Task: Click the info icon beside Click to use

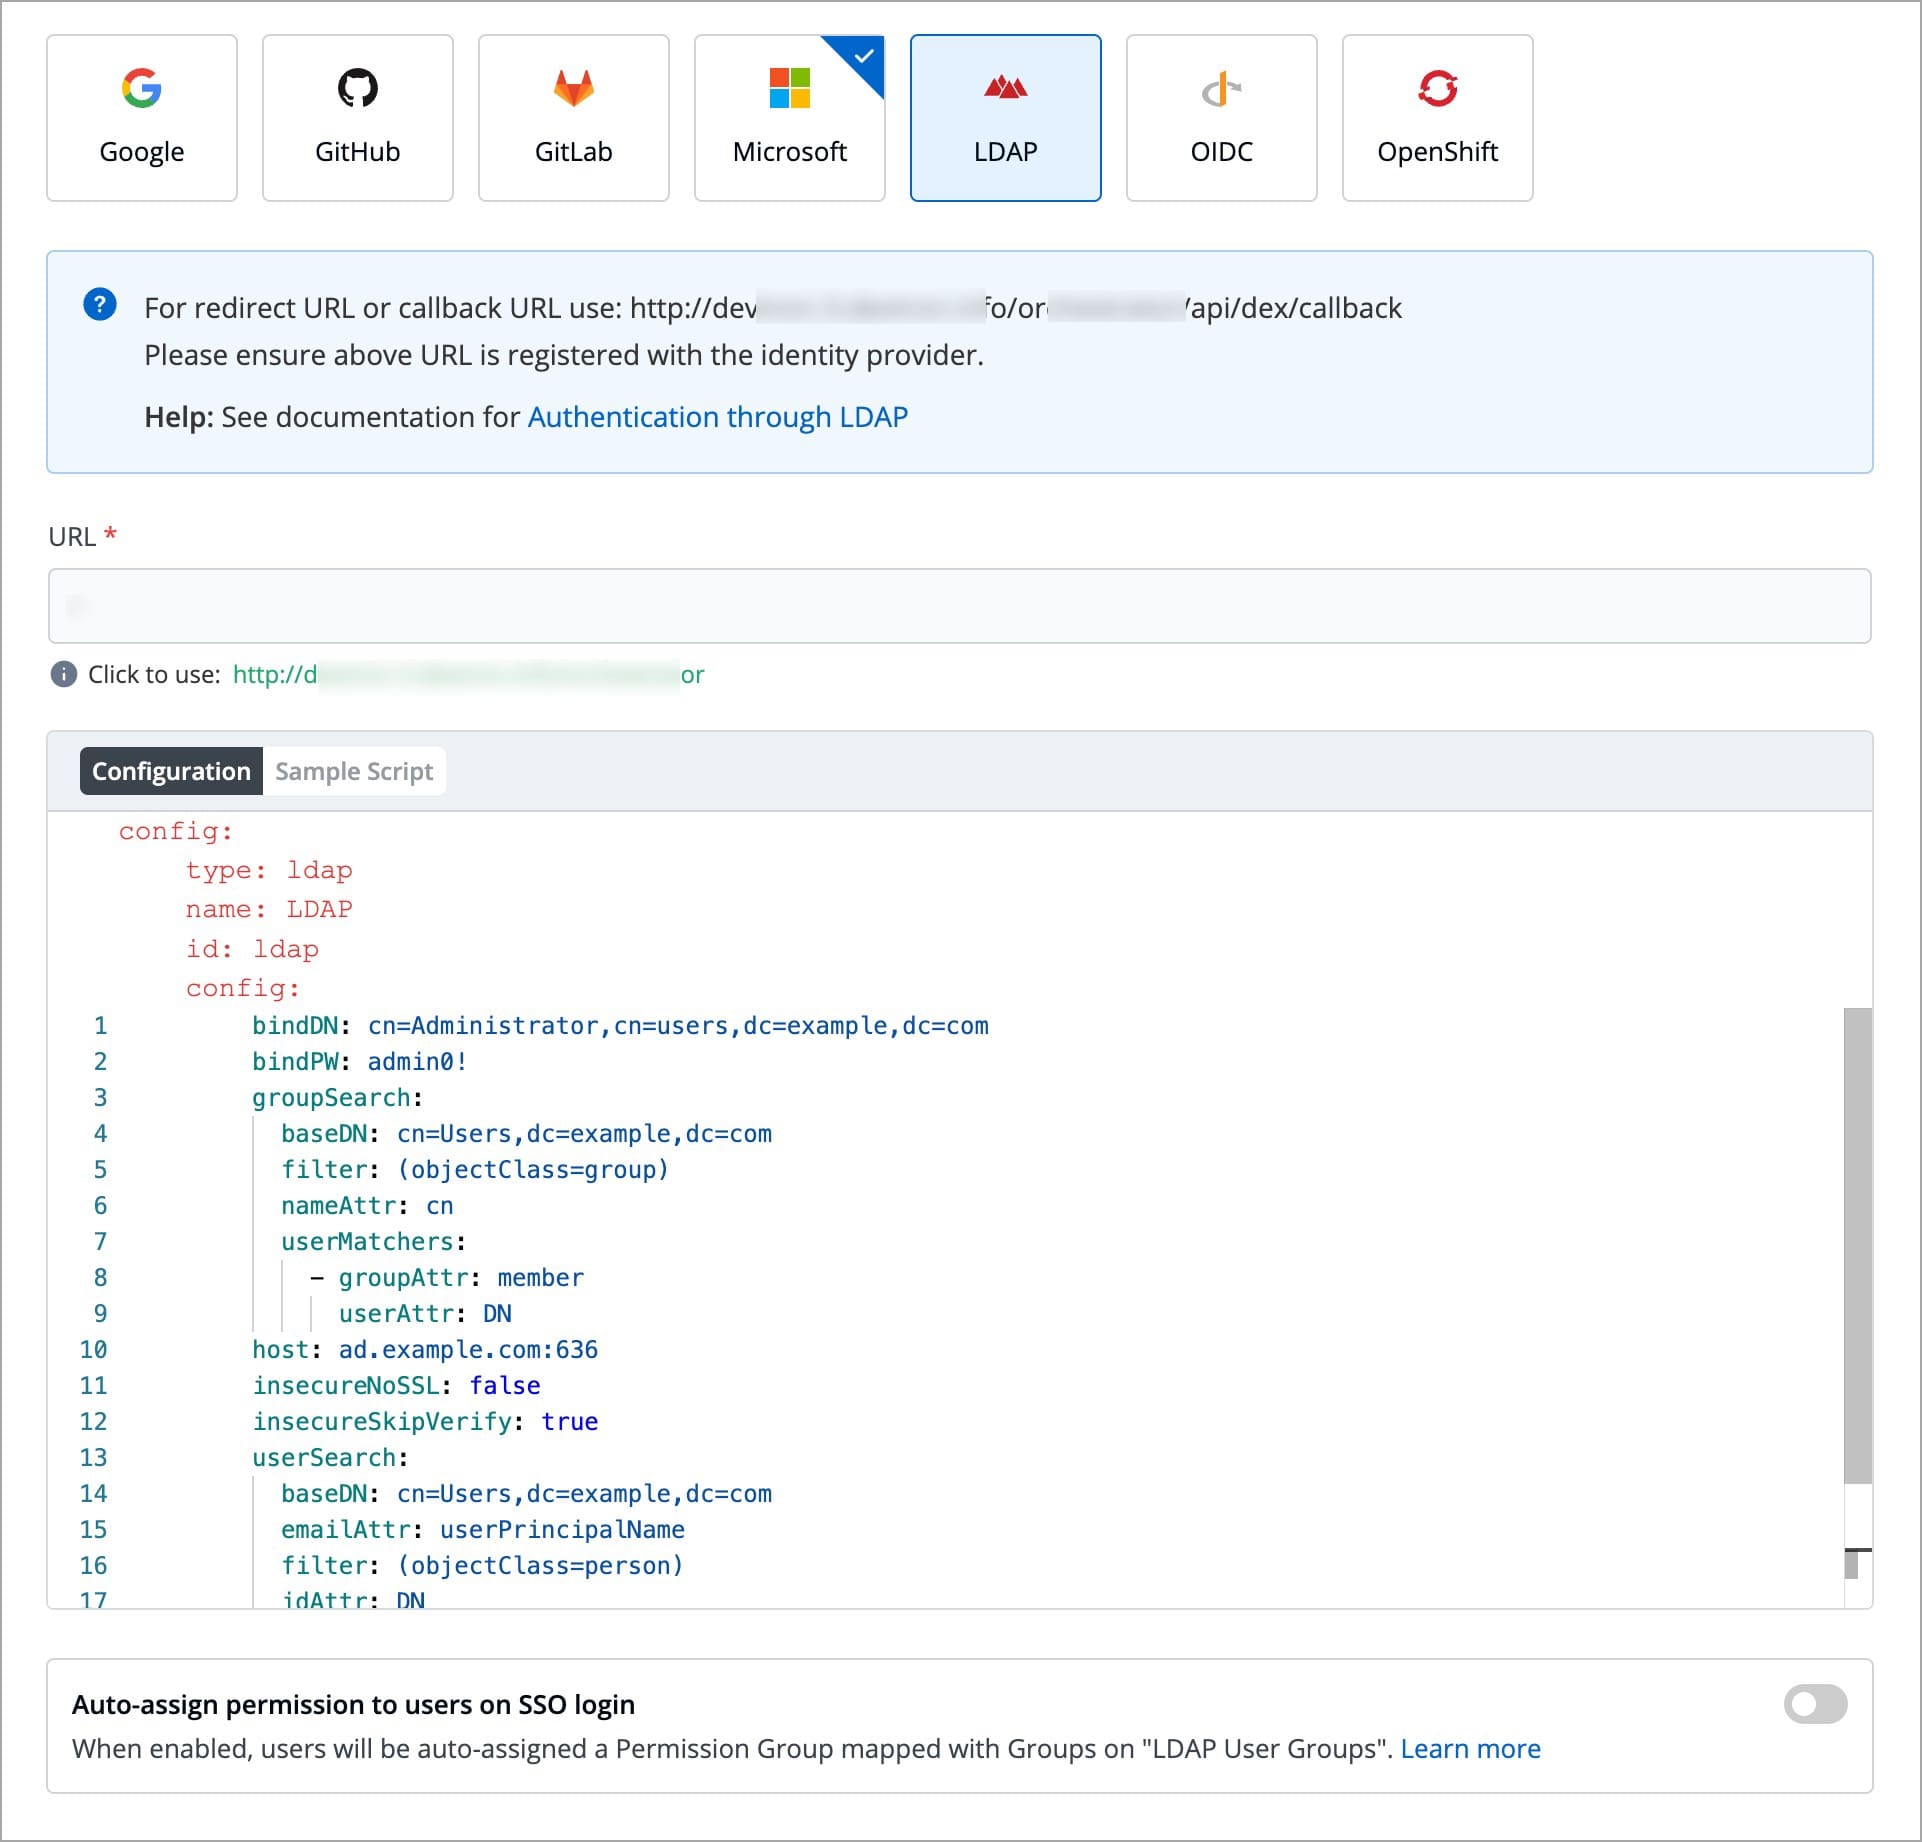Action: [63, 674]
